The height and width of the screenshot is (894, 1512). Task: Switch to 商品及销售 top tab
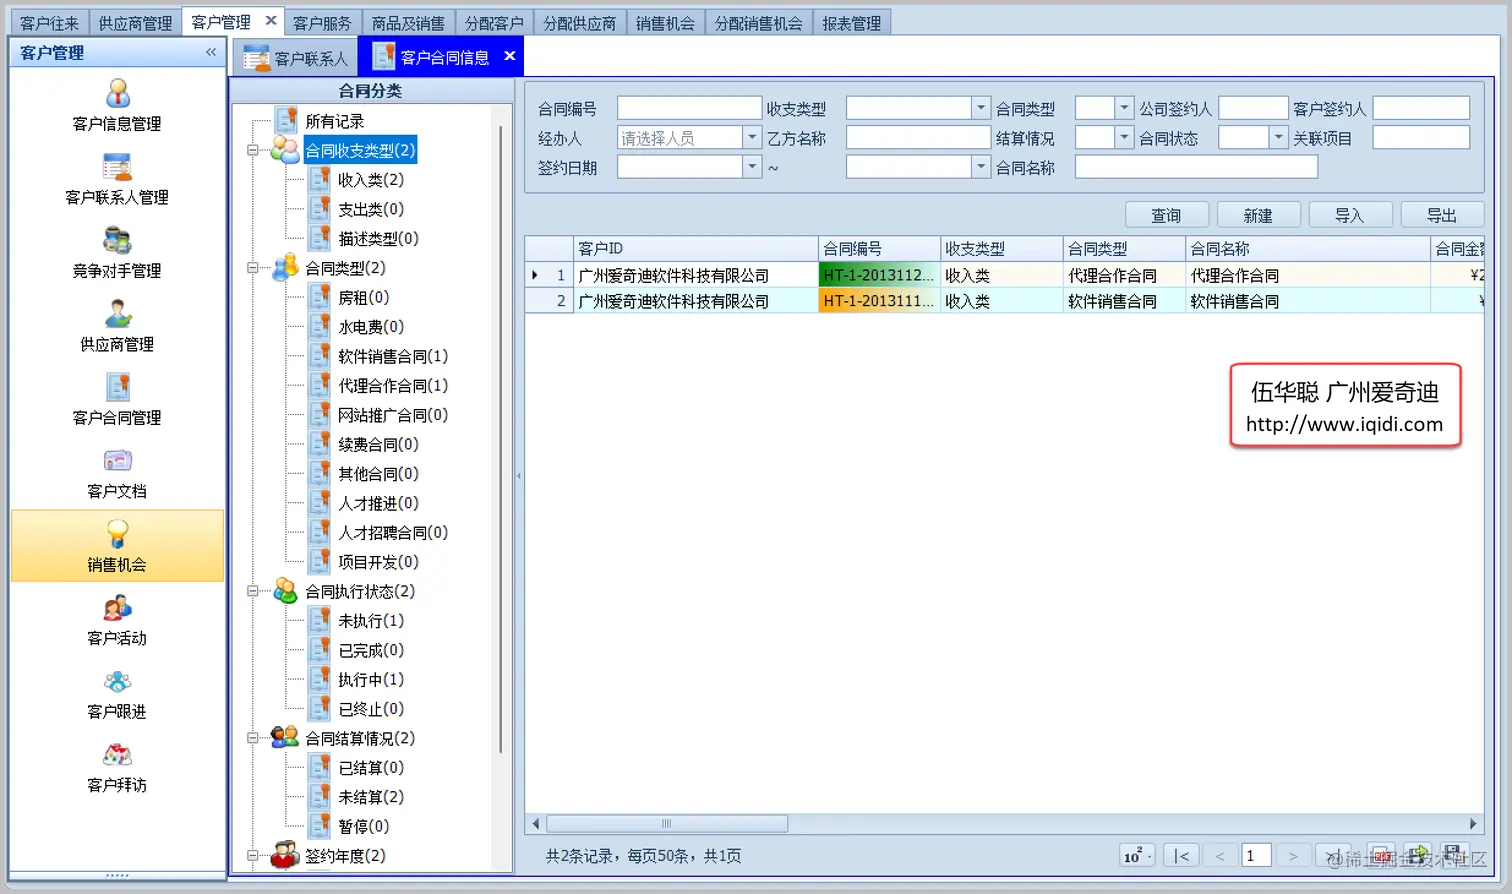point(408,23)
